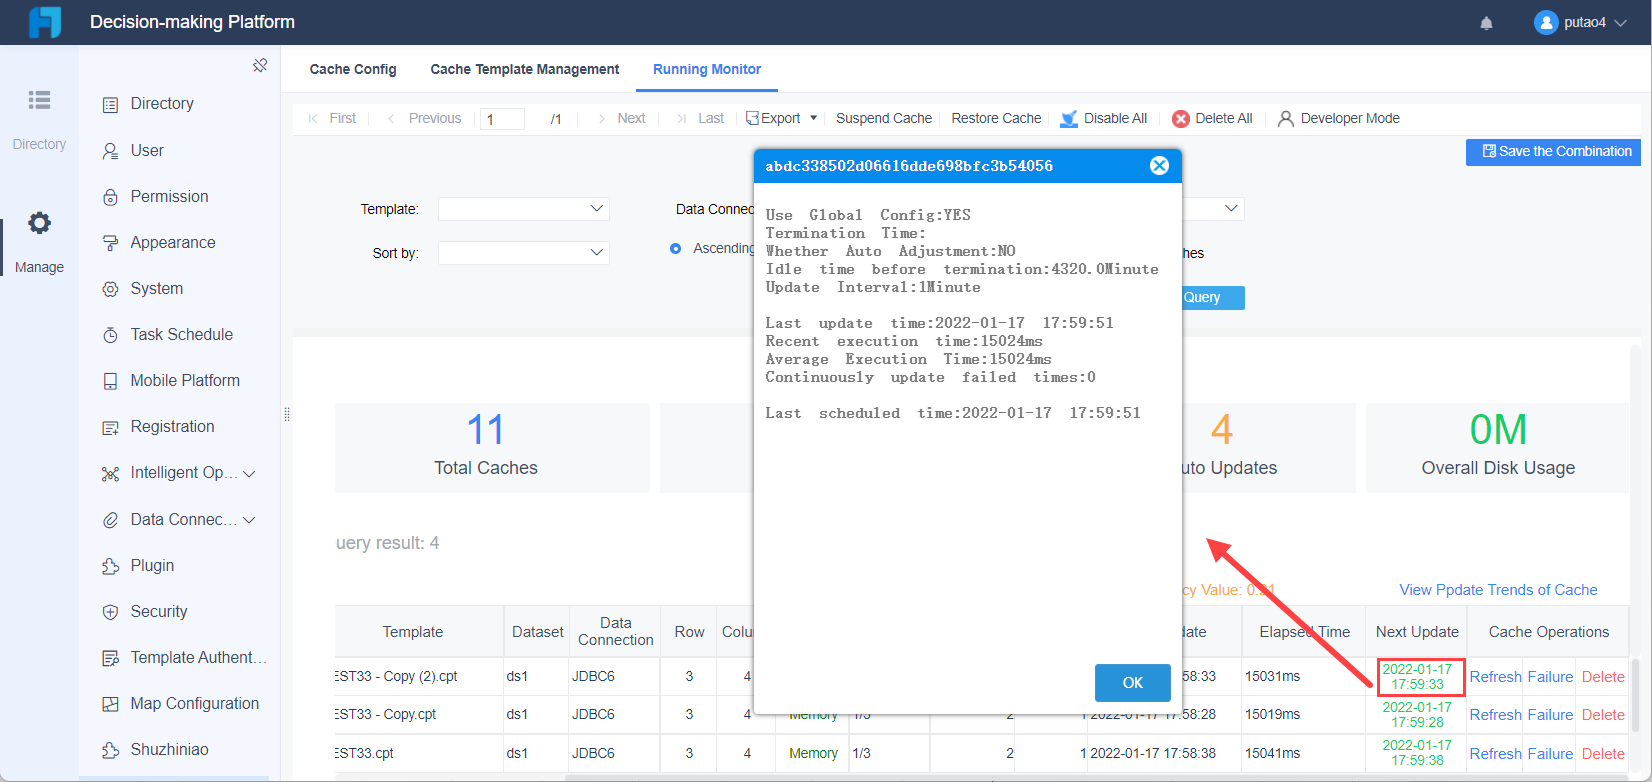This screenshot has width=1652, height=782.
Task: Click the Disable All icon in toolbar
Action: coord(1069,118)
